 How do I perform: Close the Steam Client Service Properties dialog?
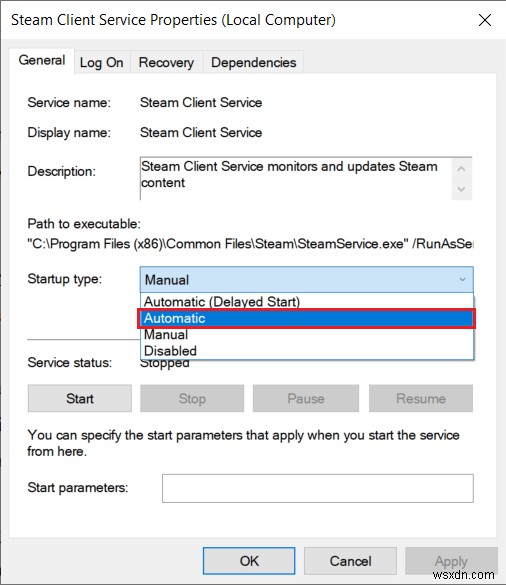[x=485, y=20]
